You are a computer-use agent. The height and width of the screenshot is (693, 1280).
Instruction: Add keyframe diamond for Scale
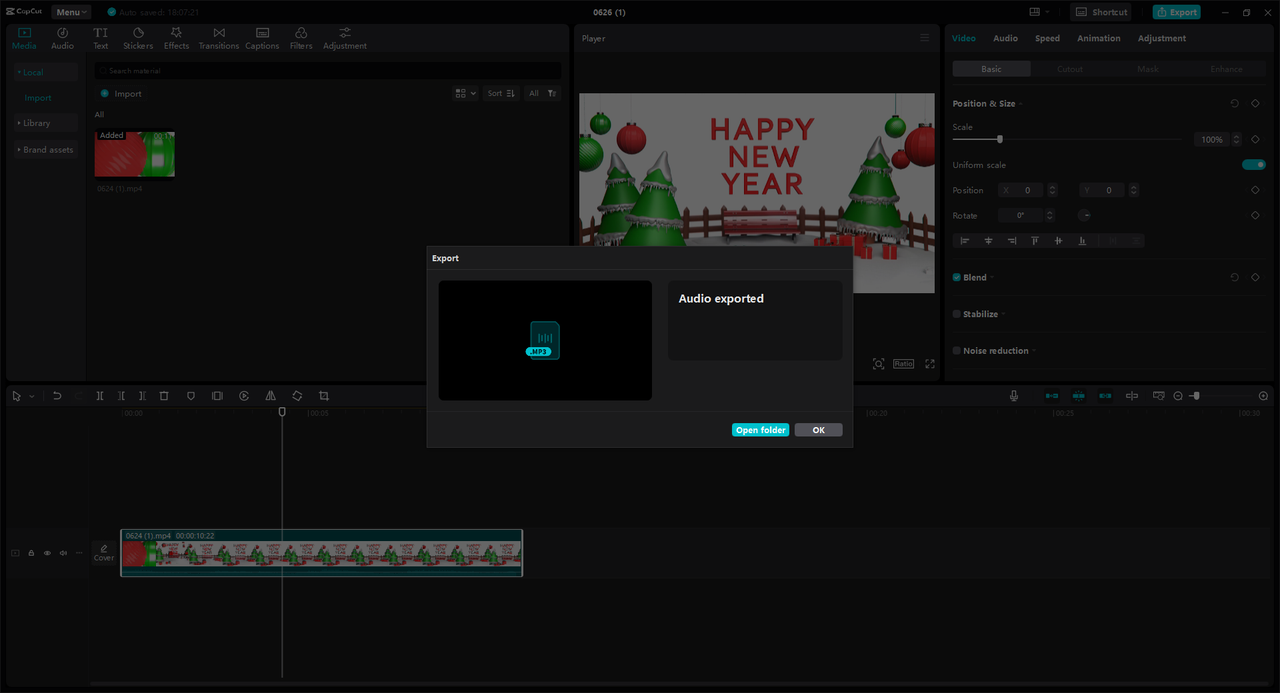coord(1255,139)
